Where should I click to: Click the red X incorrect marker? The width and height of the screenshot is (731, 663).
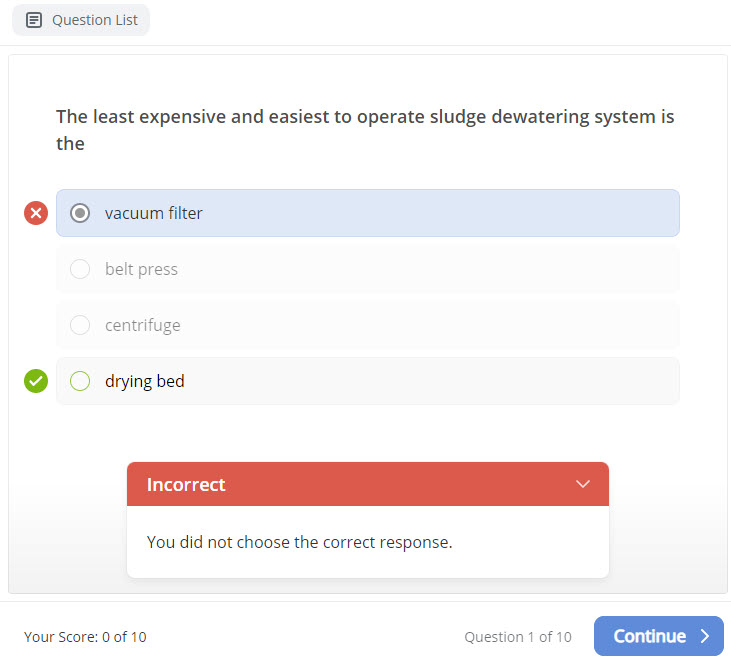tap(36, 213)
